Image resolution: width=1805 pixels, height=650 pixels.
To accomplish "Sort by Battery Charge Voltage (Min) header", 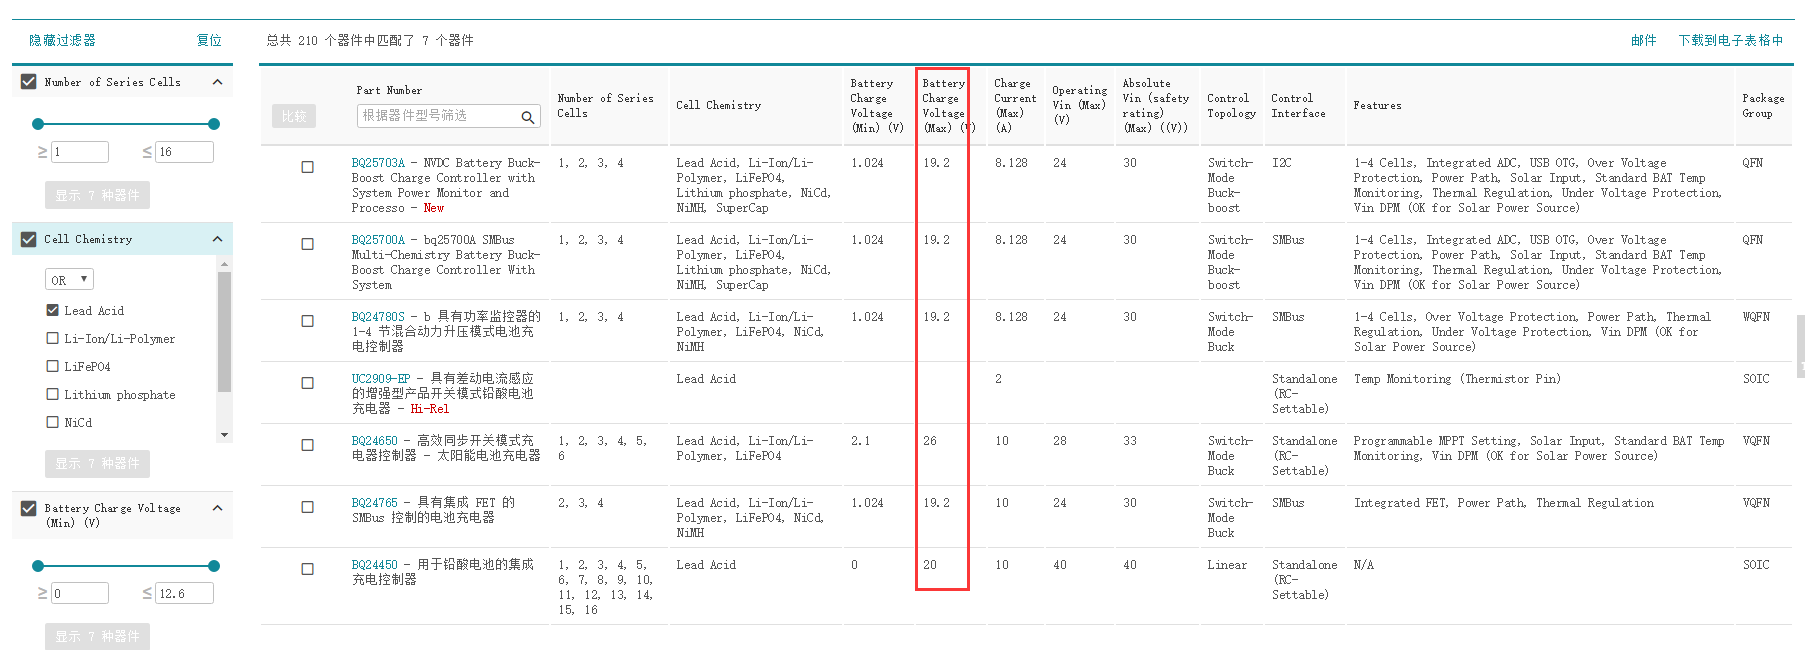I will [876, 105].
